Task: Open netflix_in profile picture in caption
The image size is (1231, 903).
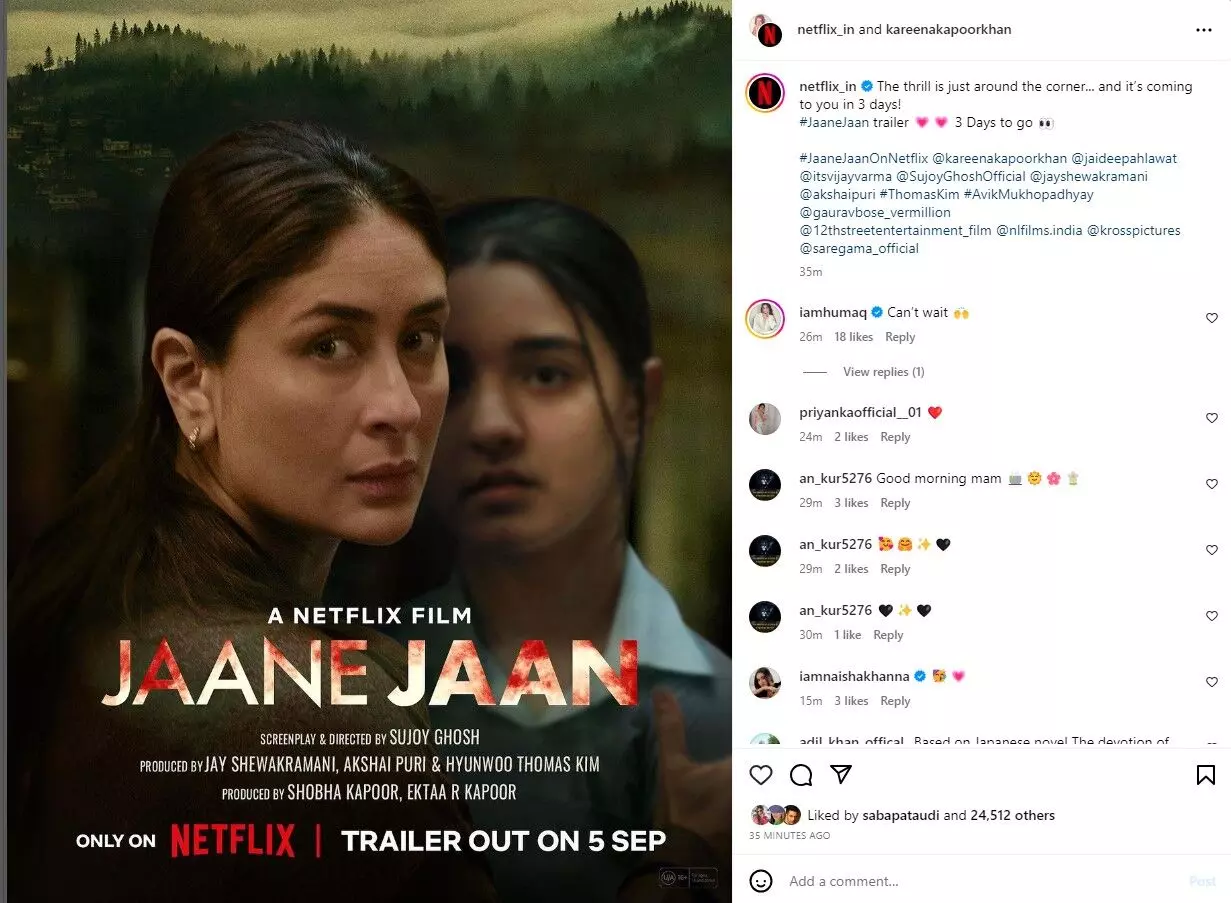Action: (x=765, y=93)
